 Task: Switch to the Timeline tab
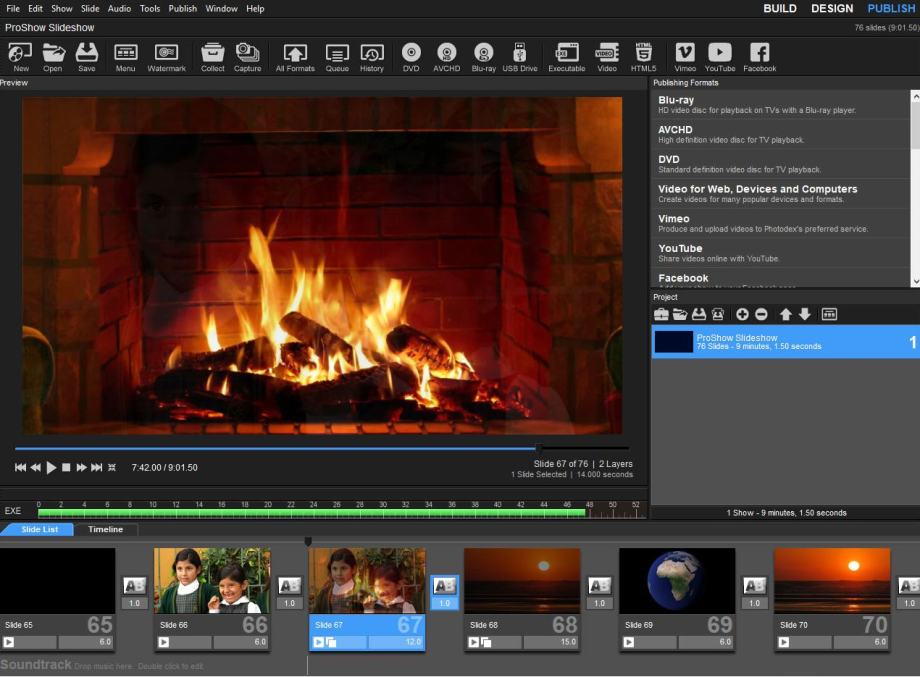105,529
